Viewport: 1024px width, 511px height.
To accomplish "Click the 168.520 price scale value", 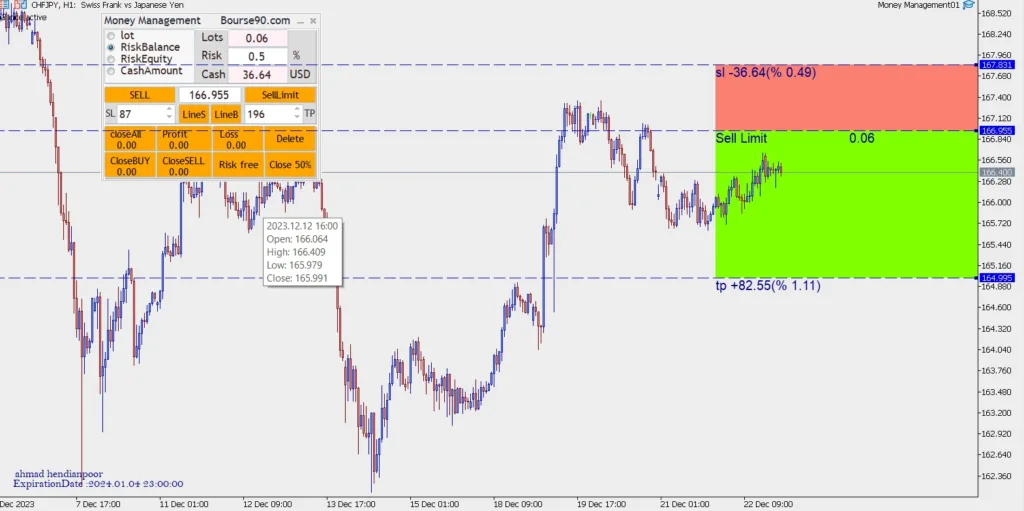I will click(997, 13).
